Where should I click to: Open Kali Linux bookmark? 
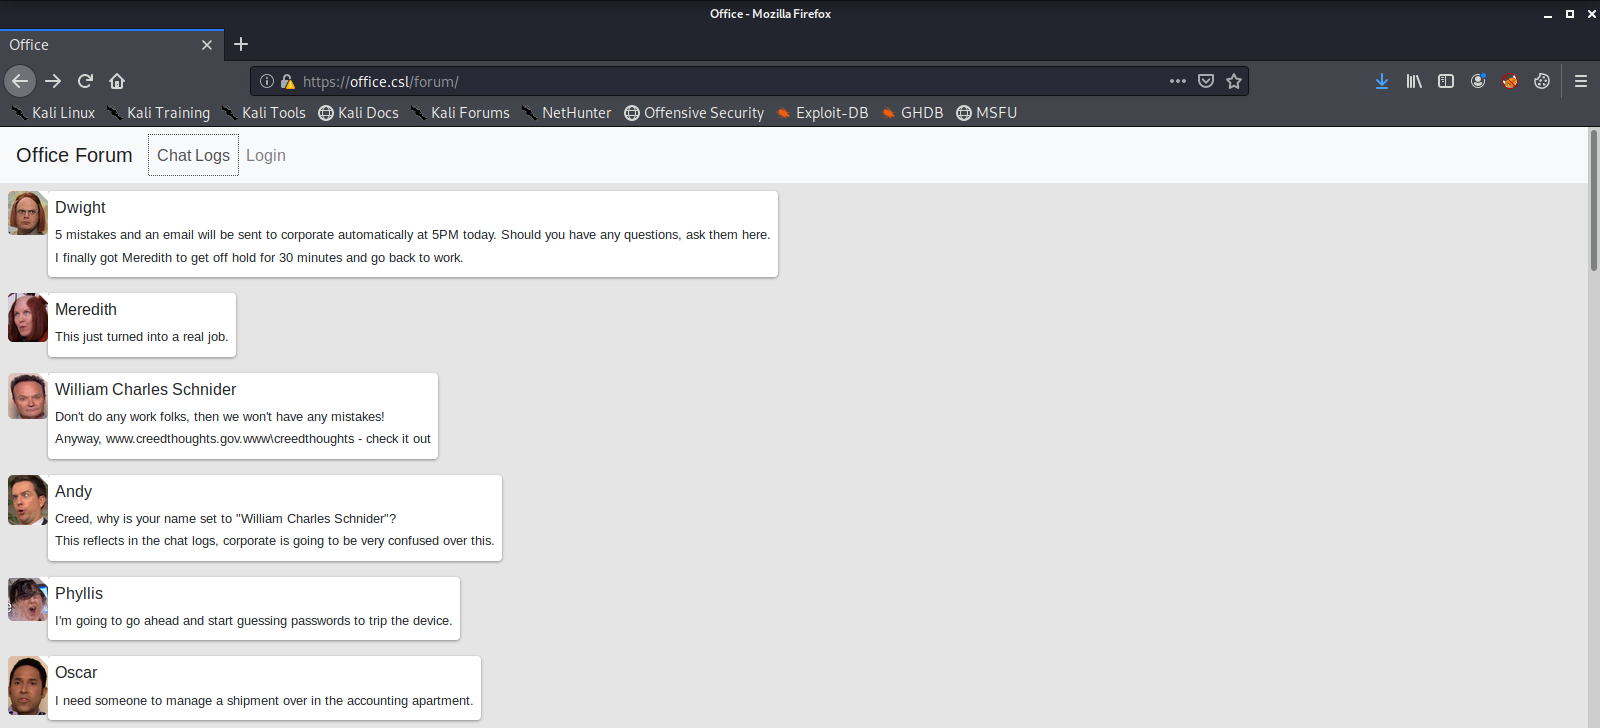[x=53, y=113]
